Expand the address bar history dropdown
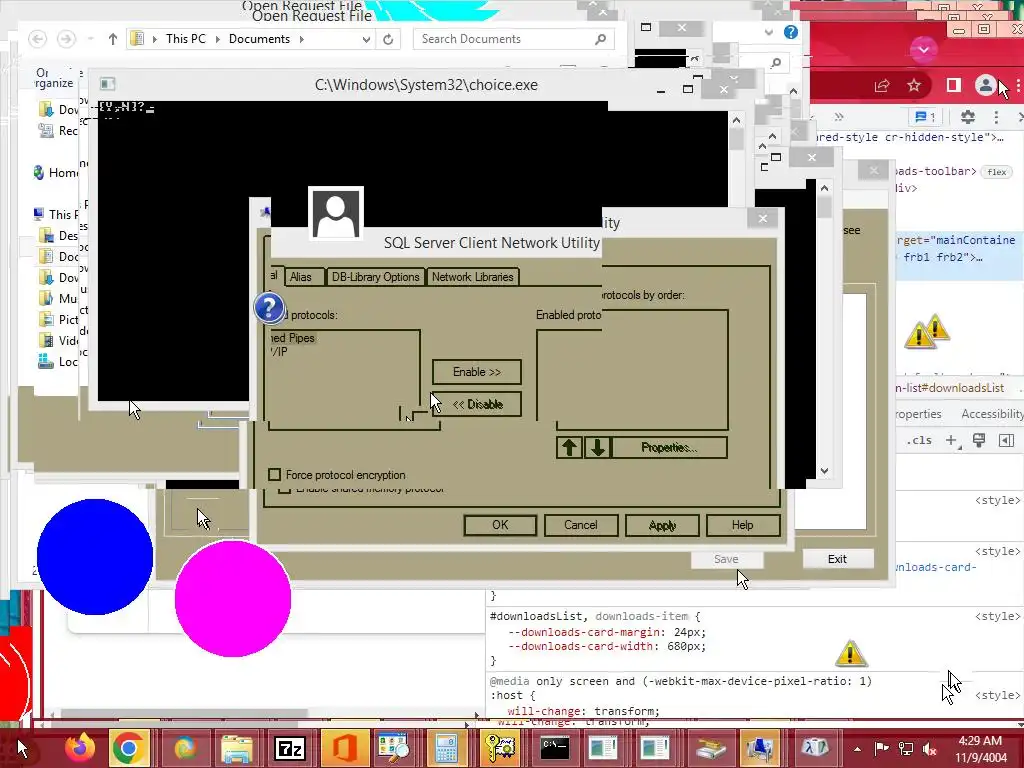 click(x=366, y=39)
